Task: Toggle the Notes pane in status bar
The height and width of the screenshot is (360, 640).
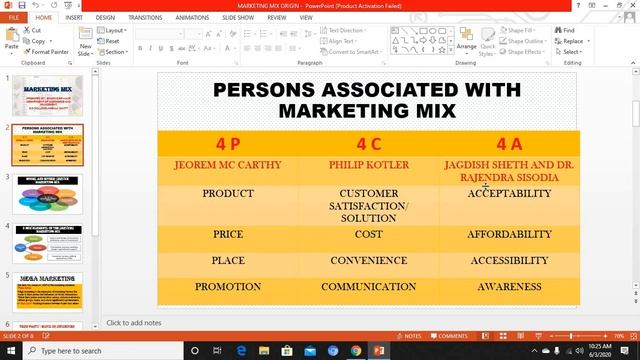Action: tap(409, 336)
